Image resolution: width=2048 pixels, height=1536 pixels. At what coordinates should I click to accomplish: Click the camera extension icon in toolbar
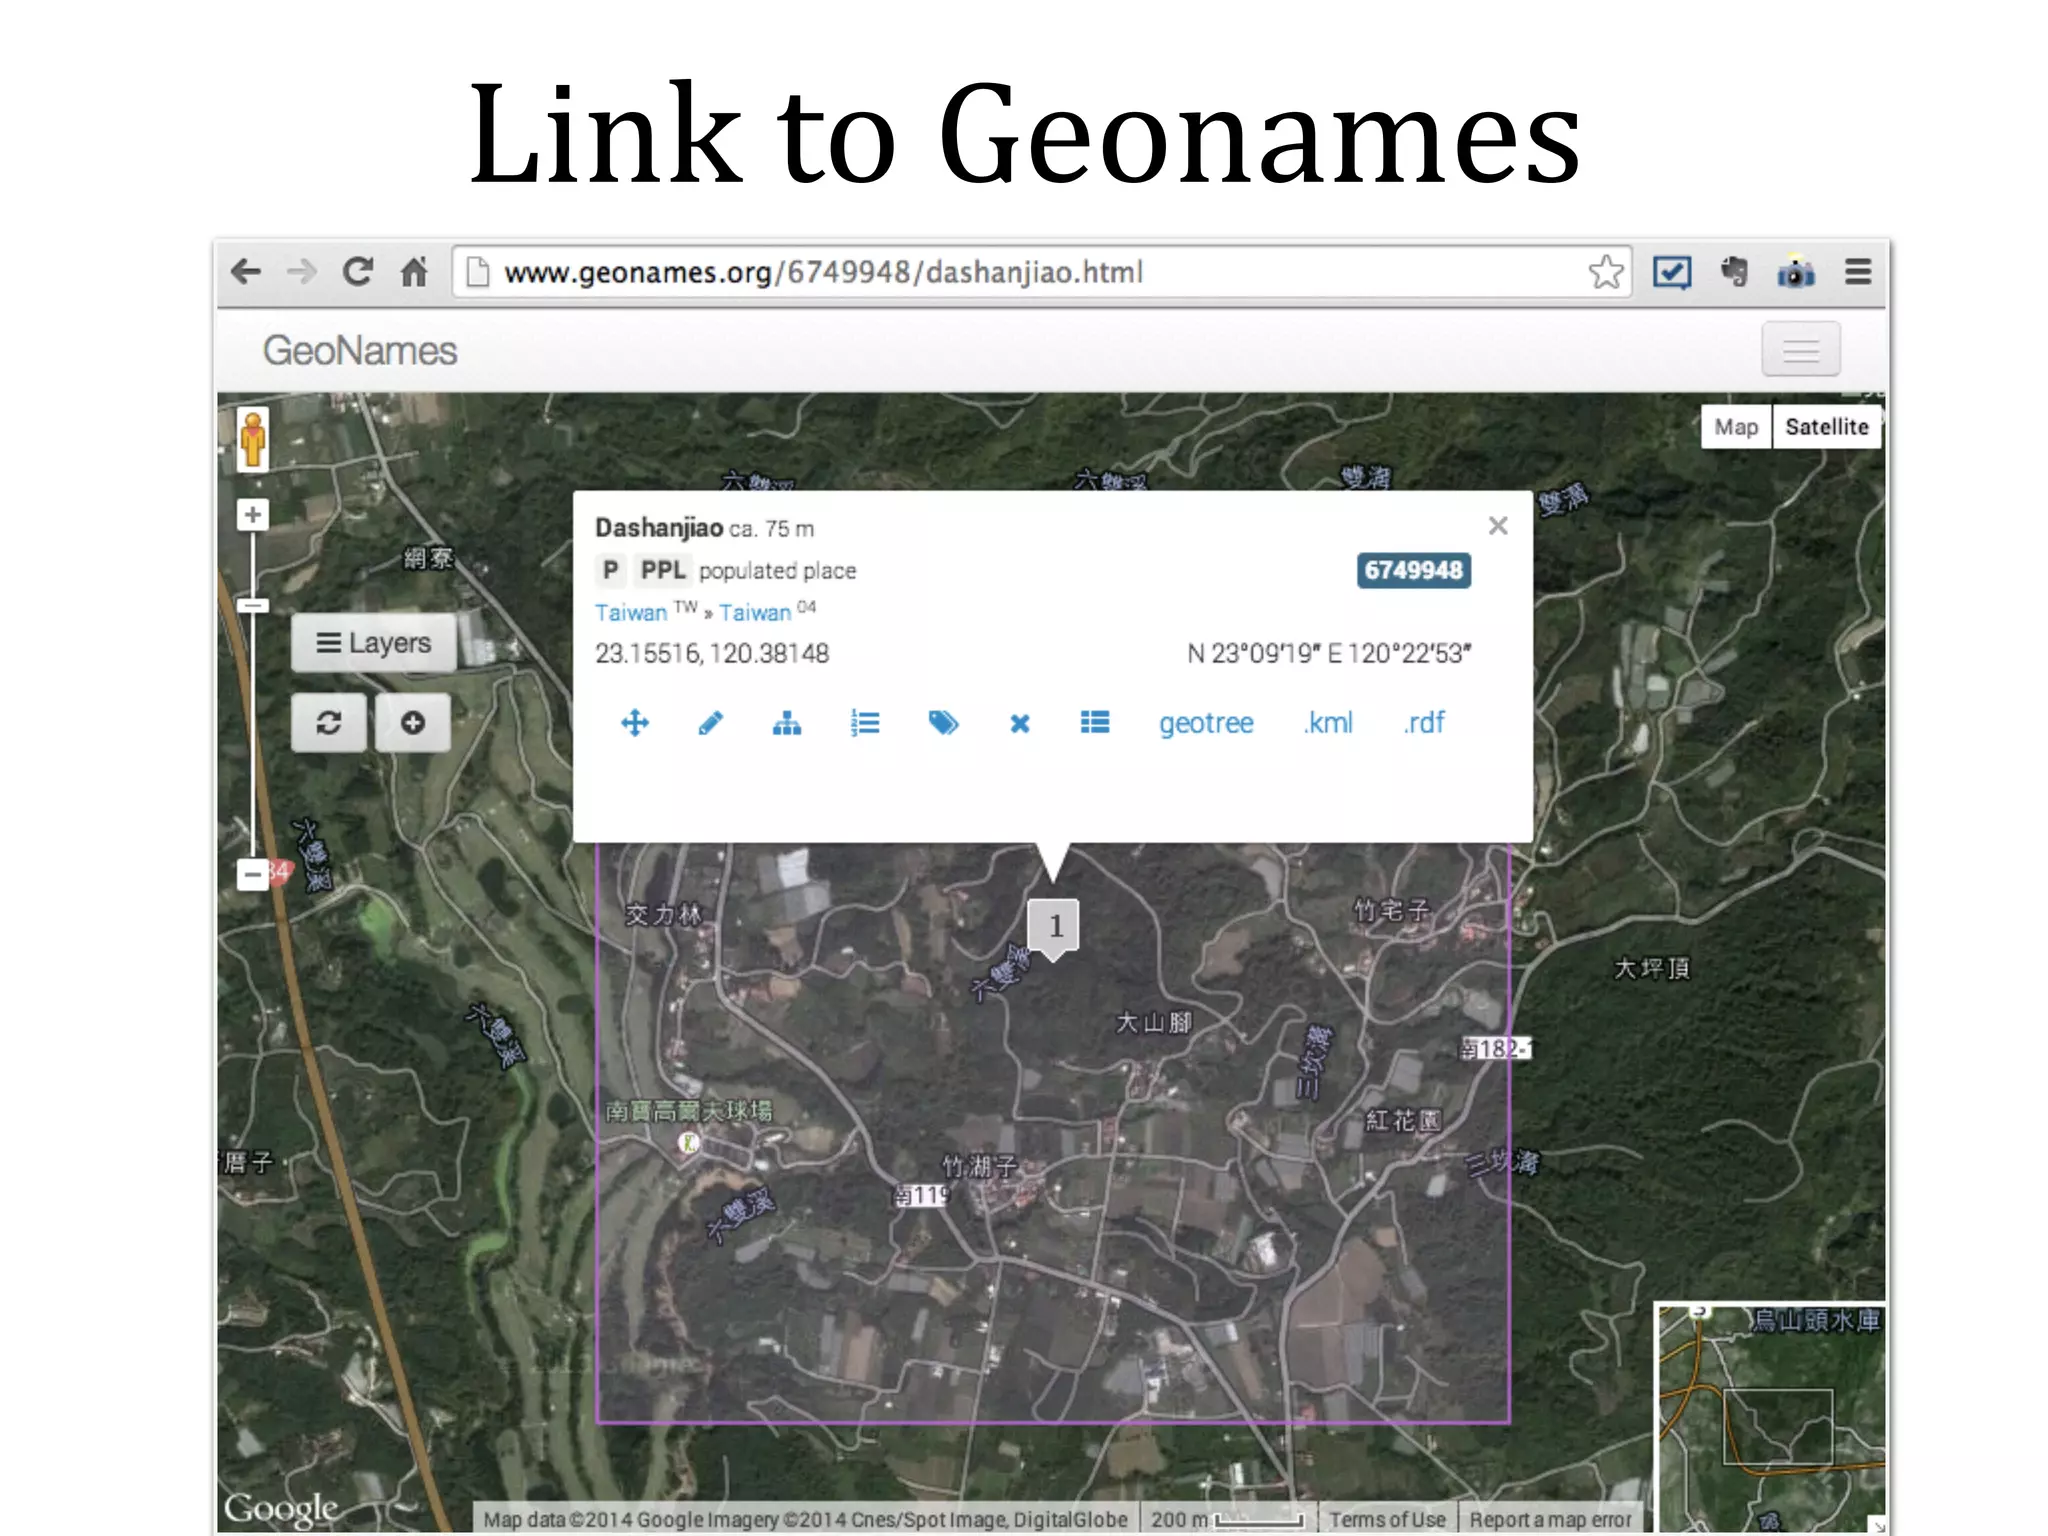point(1796,272)
